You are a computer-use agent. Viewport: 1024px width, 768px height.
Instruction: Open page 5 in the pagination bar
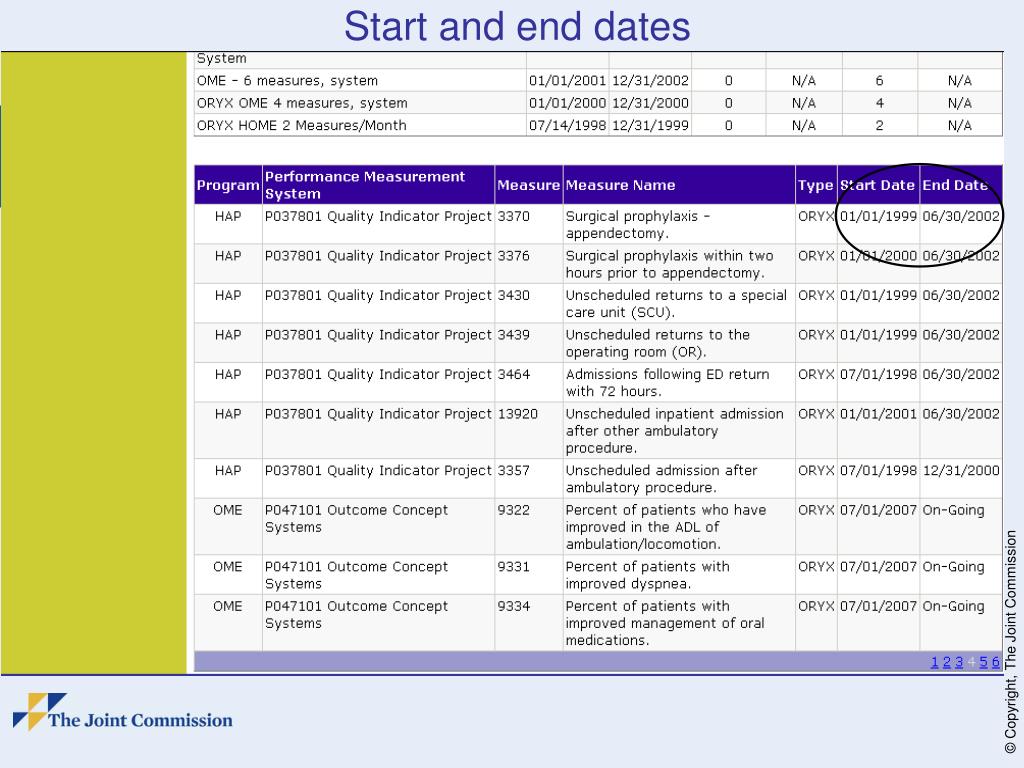coord(984,662)
